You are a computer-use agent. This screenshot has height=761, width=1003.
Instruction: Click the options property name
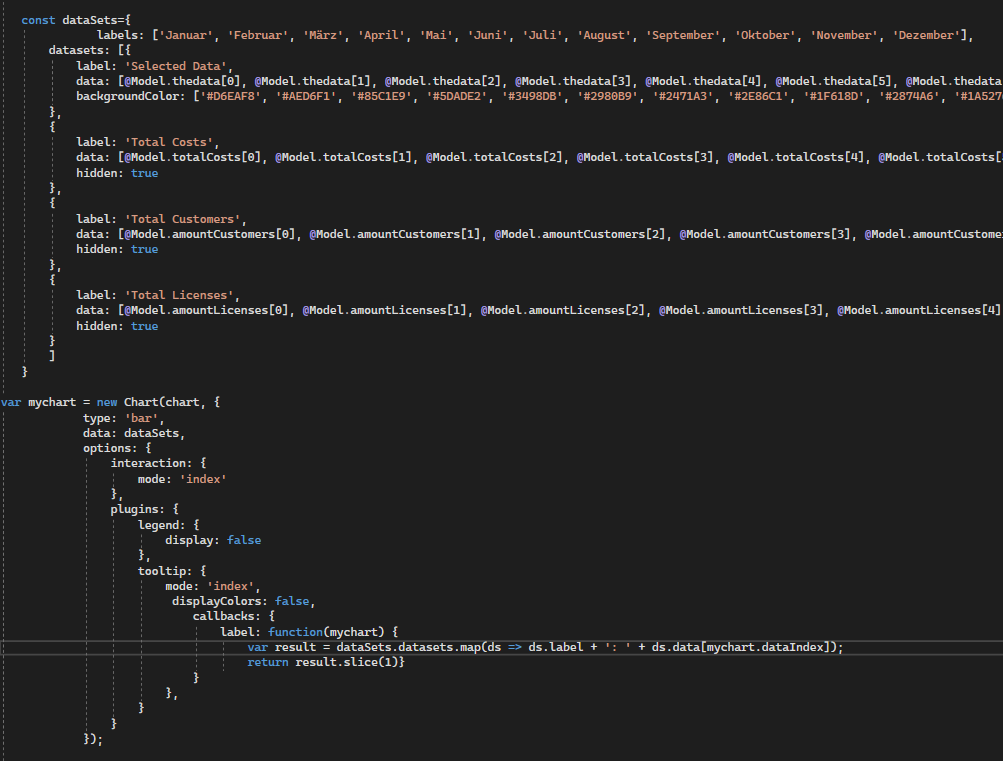107,448
